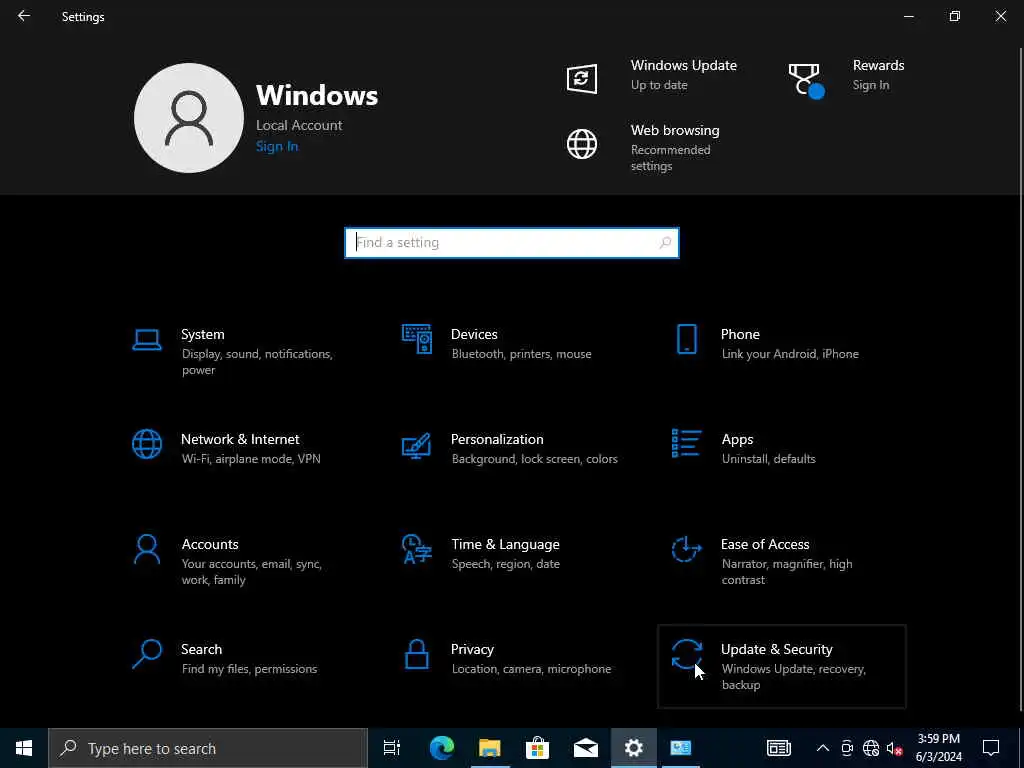Open News and interests taskbar icon
The width and height of the screenshot is (1024, 768).
pyautogui.click(x=778, y=748)
